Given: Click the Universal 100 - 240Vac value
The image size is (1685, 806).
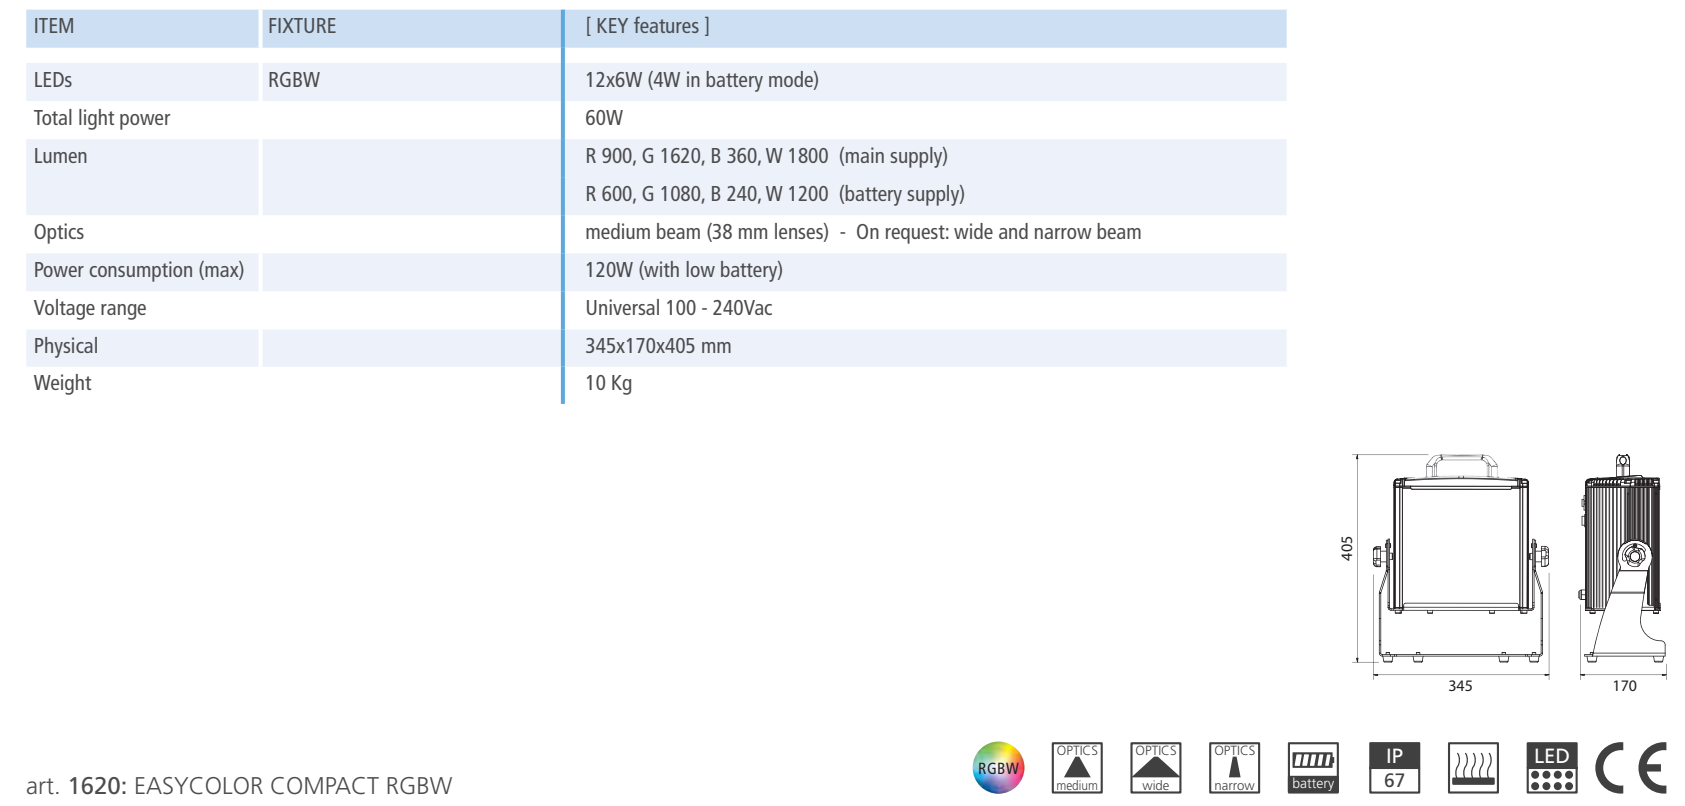Looking at the screenshot, I should pos(678,309).
